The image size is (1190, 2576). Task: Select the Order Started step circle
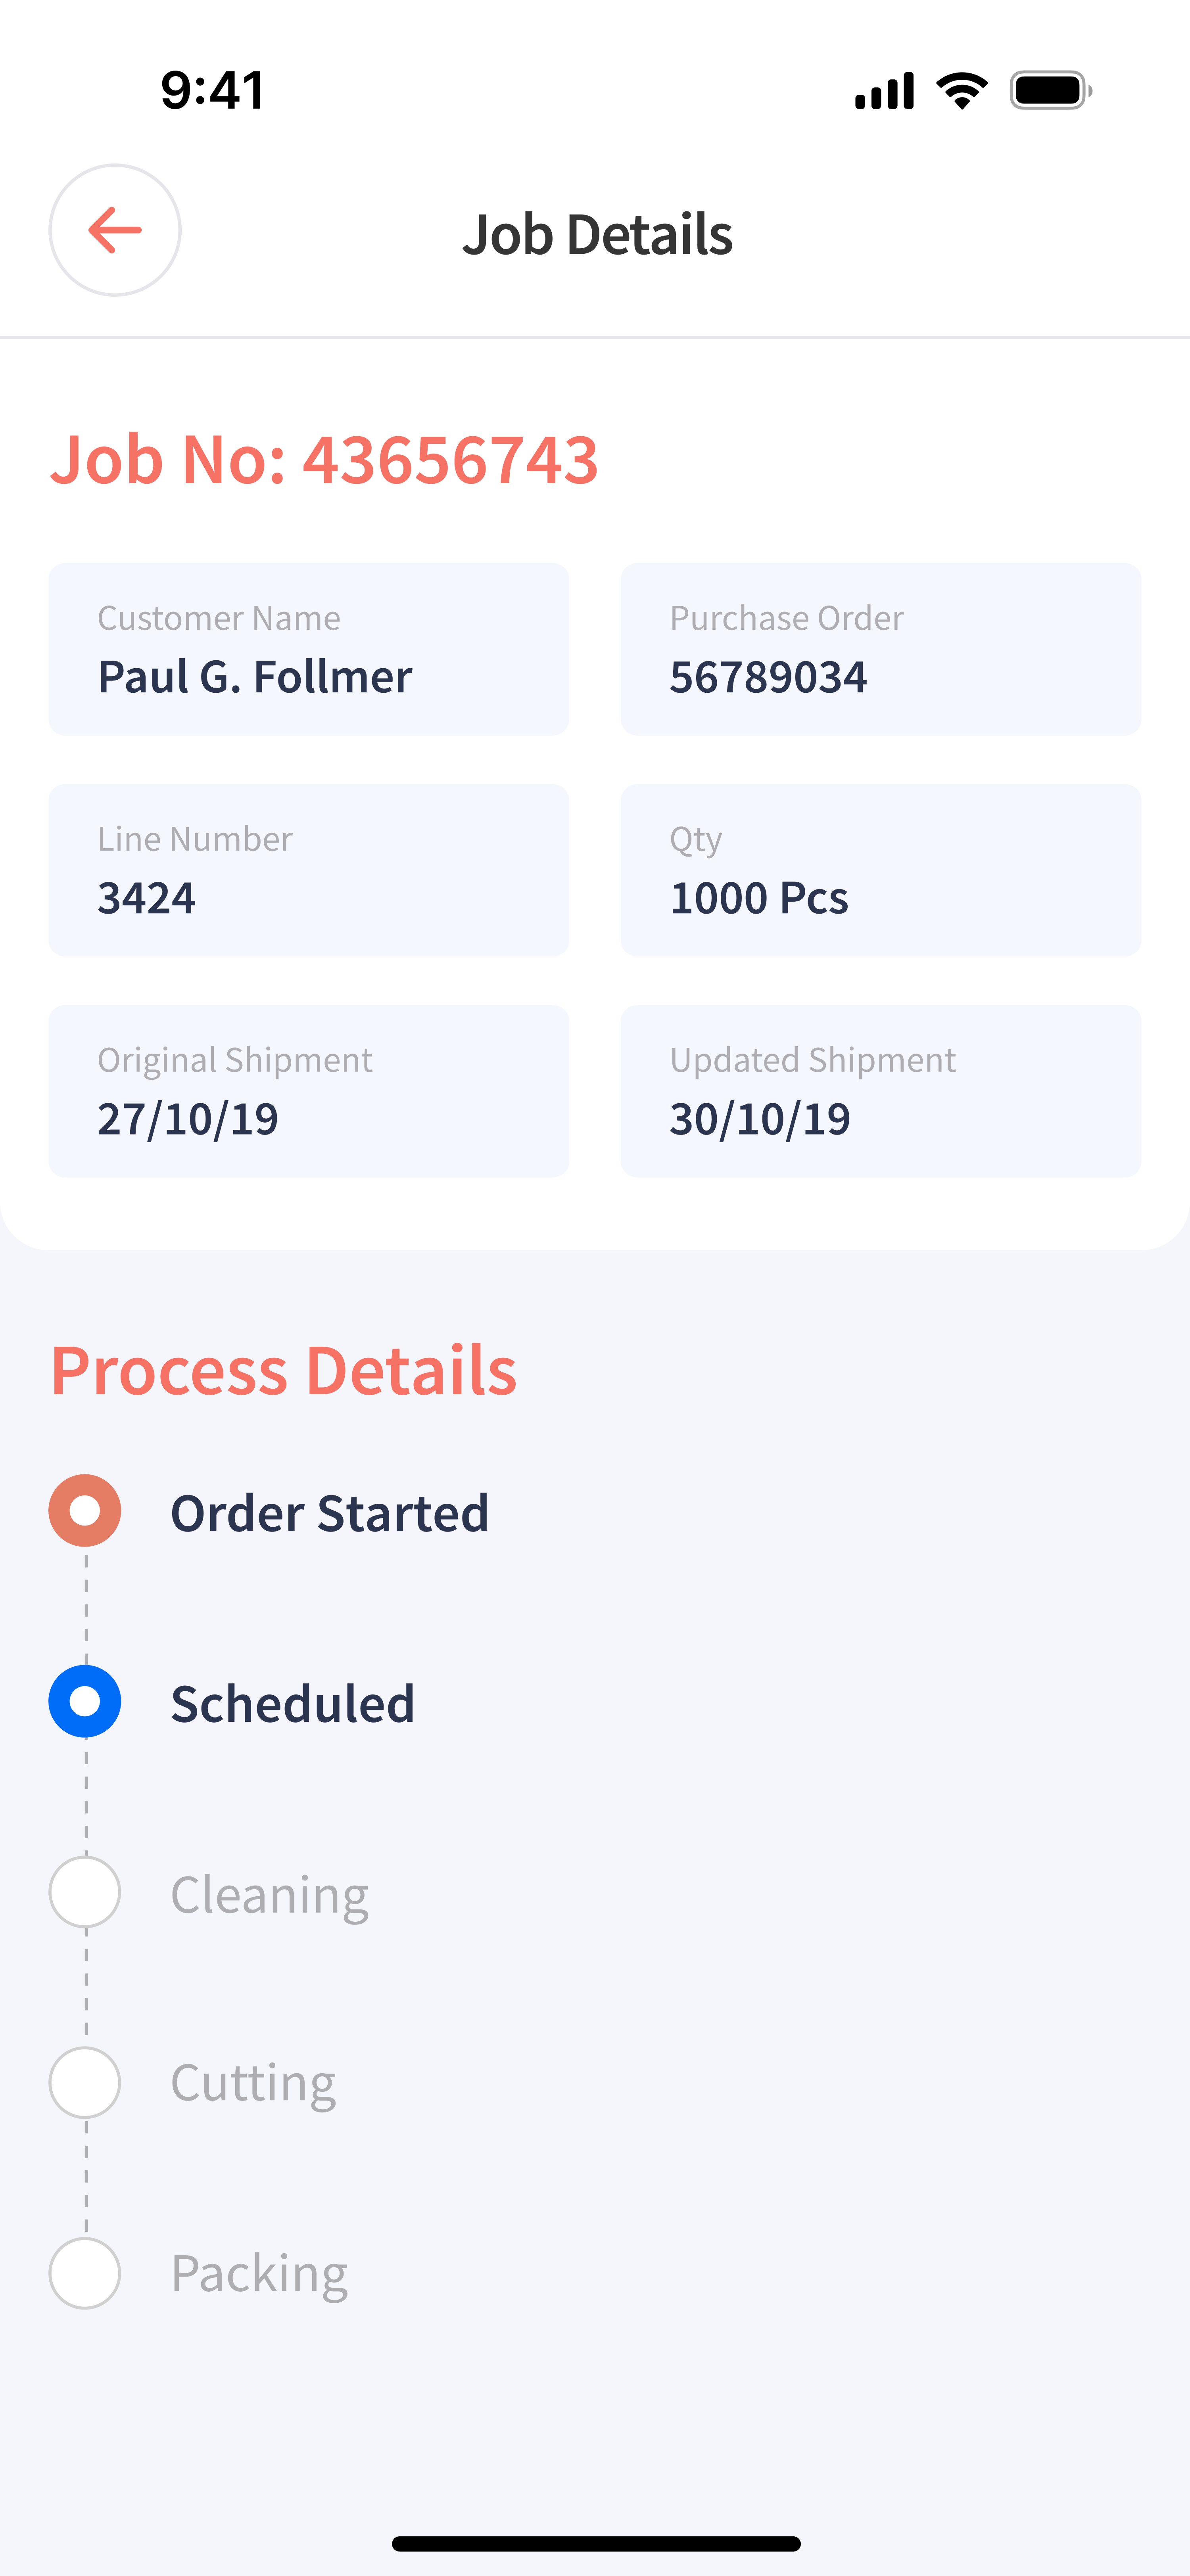click(85, 1510)
